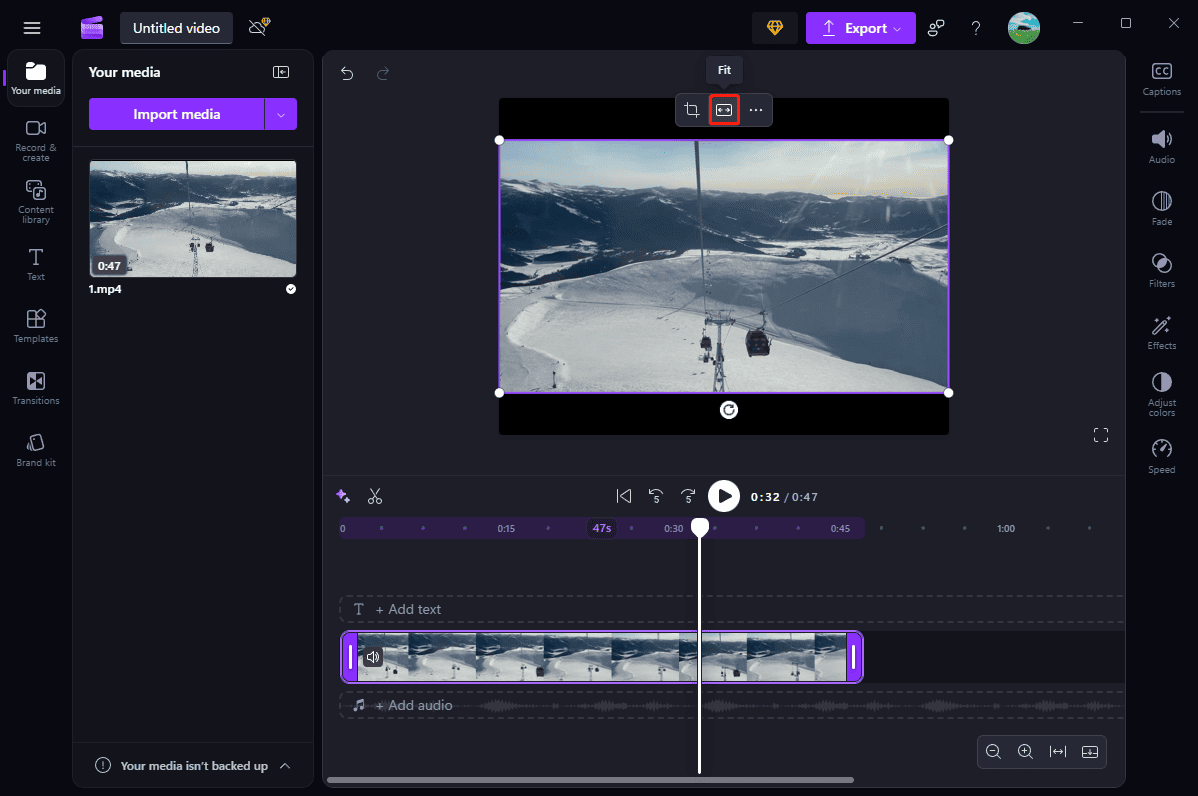Click the 1.mp4 media thumbnail
This screenshot has height=796, width=1198.
click(x=192, y=219)
